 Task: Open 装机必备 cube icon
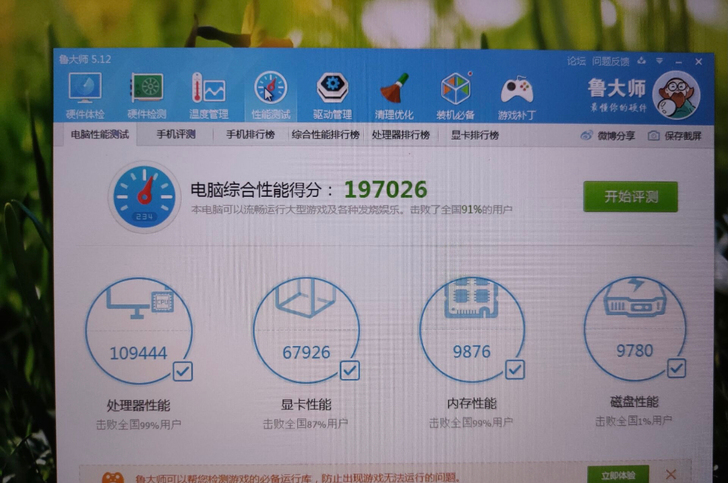(x=456, y=88)
